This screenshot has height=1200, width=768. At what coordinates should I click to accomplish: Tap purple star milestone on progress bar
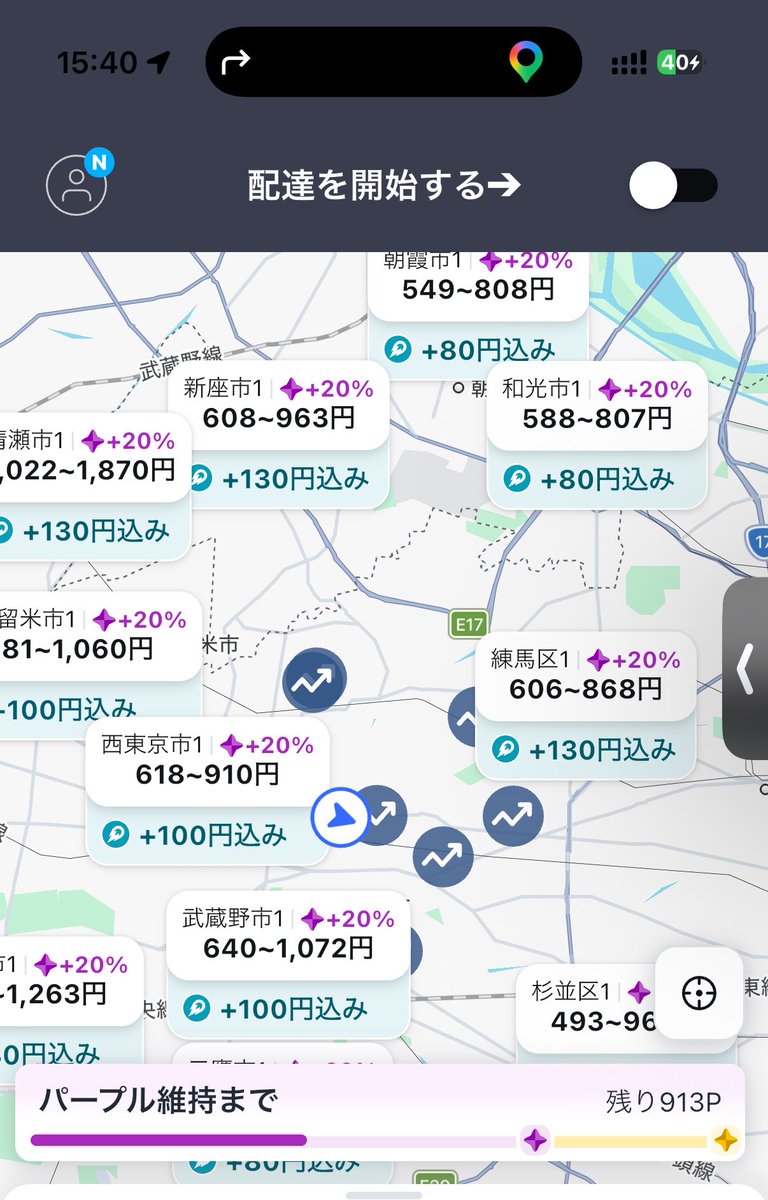click(536, 1140)
